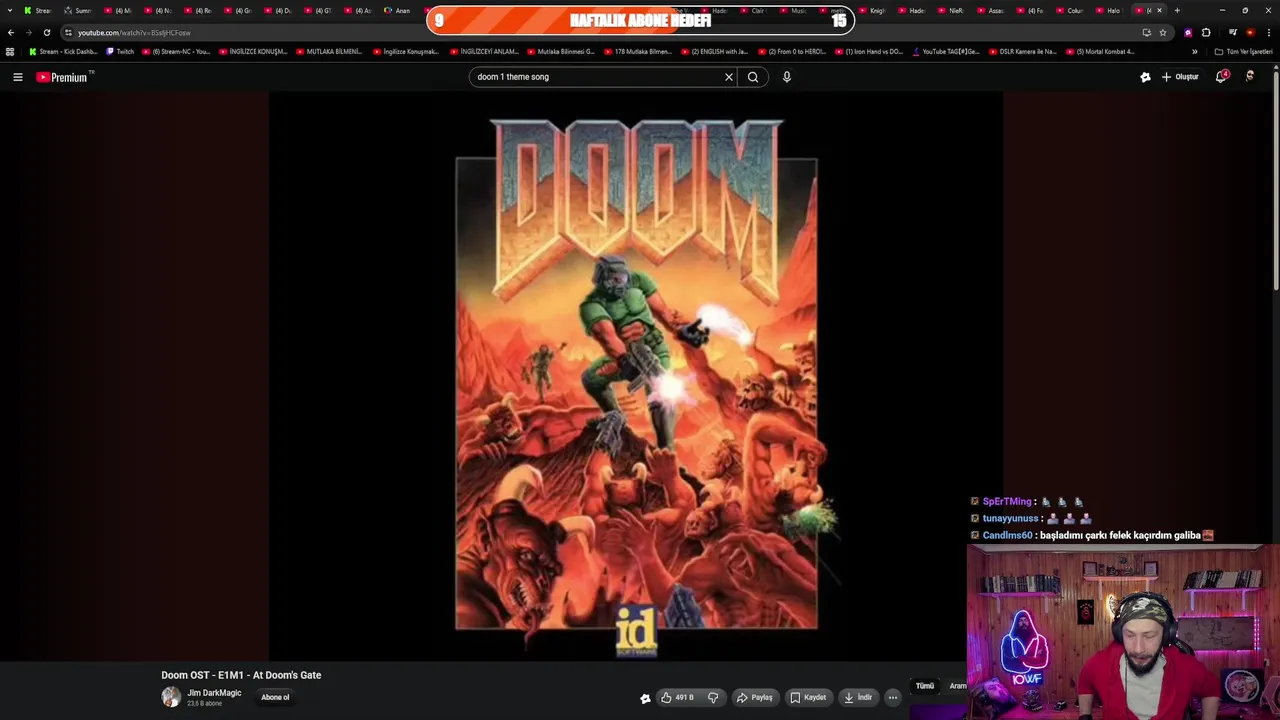Viewport: 1280px width, 720px height.
Task: Open the site info icon in address bar
Action: point(68,32)
